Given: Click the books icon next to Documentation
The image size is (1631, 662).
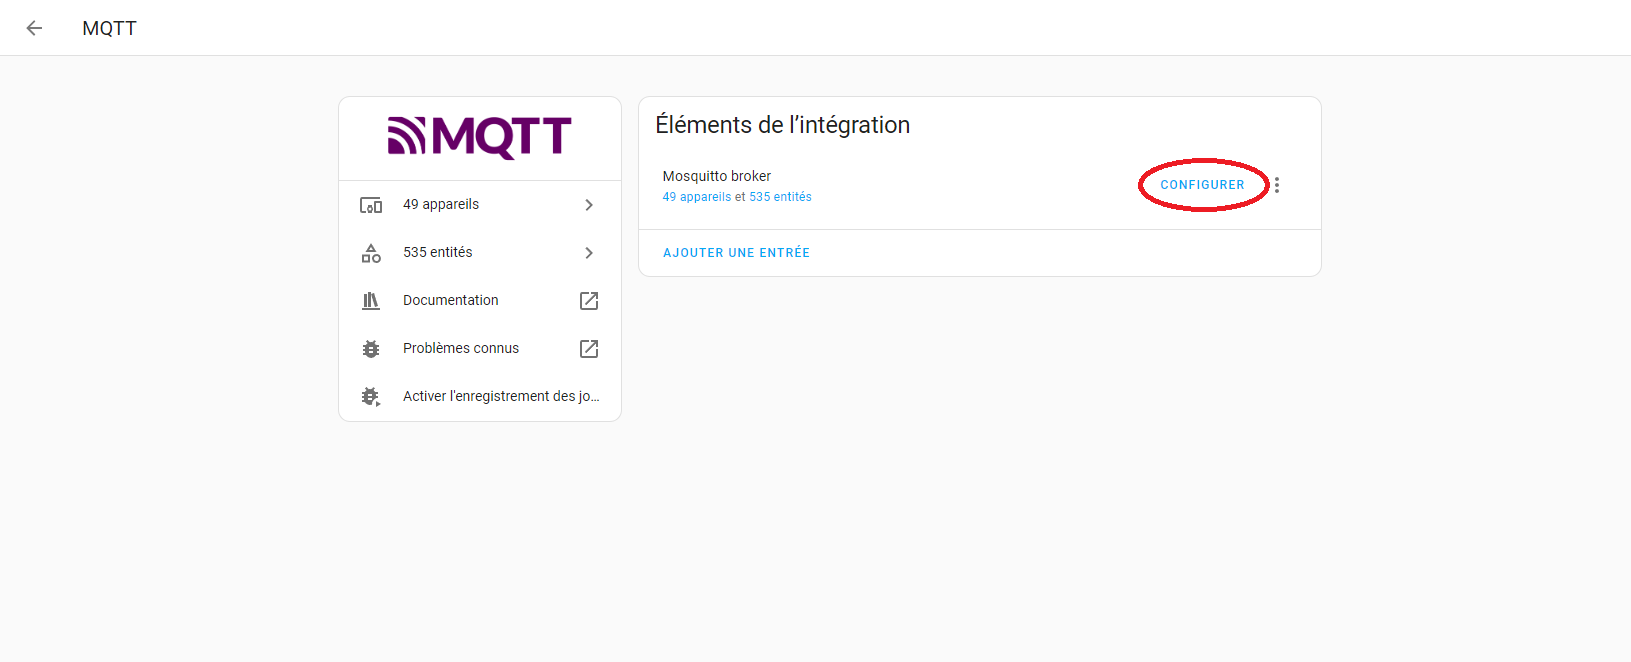Looking at the screenshot, I should [371, 301].
